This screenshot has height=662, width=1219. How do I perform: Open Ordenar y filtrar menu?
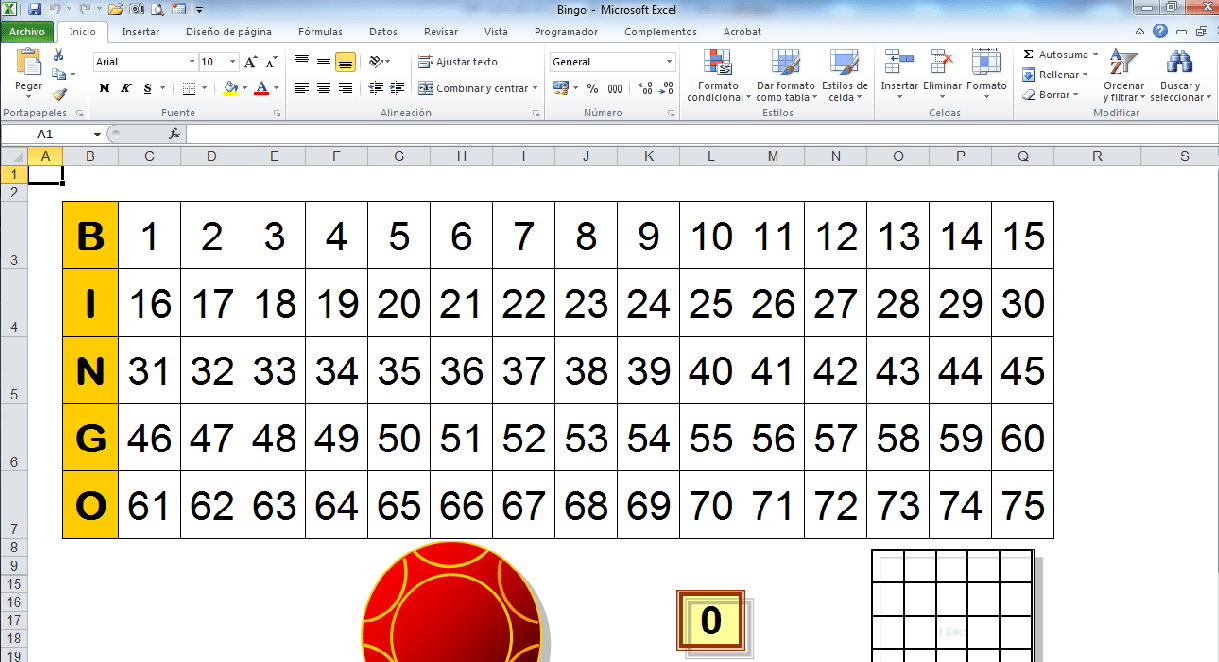pyautogui.click(x=1123, y=75)
